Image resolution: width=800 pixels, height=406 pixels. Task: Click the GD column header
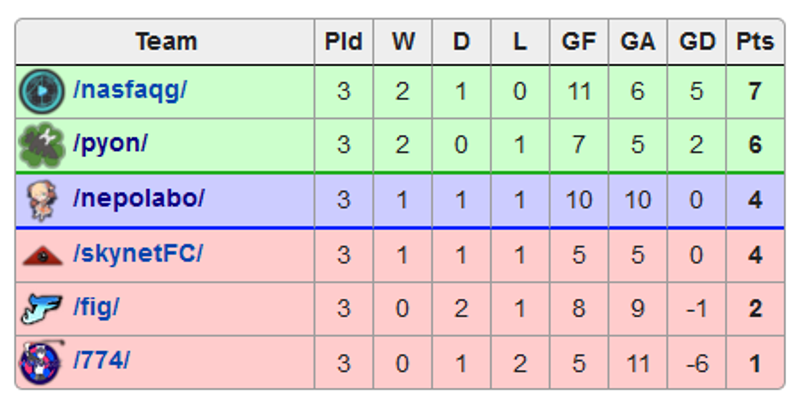pos(696,42)
